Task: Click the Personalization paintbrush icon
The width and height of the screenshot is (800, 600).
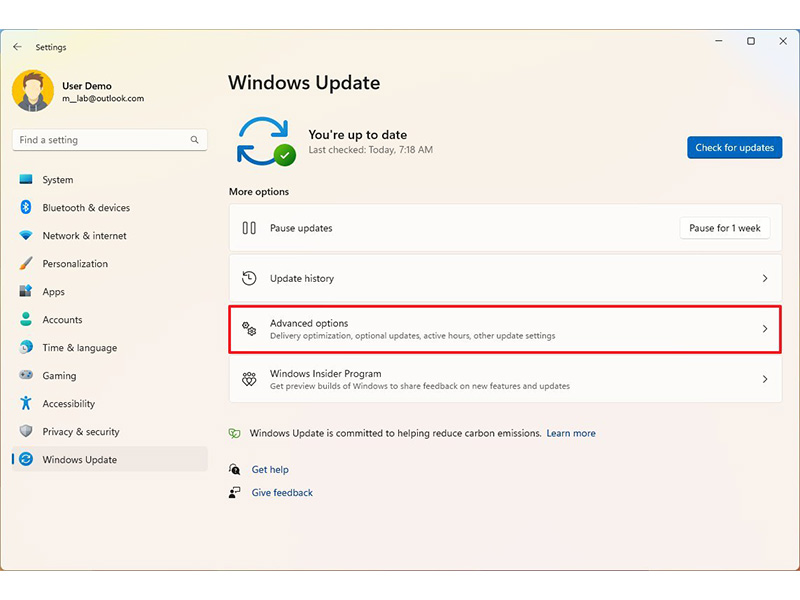Action: tap(26, 263)
